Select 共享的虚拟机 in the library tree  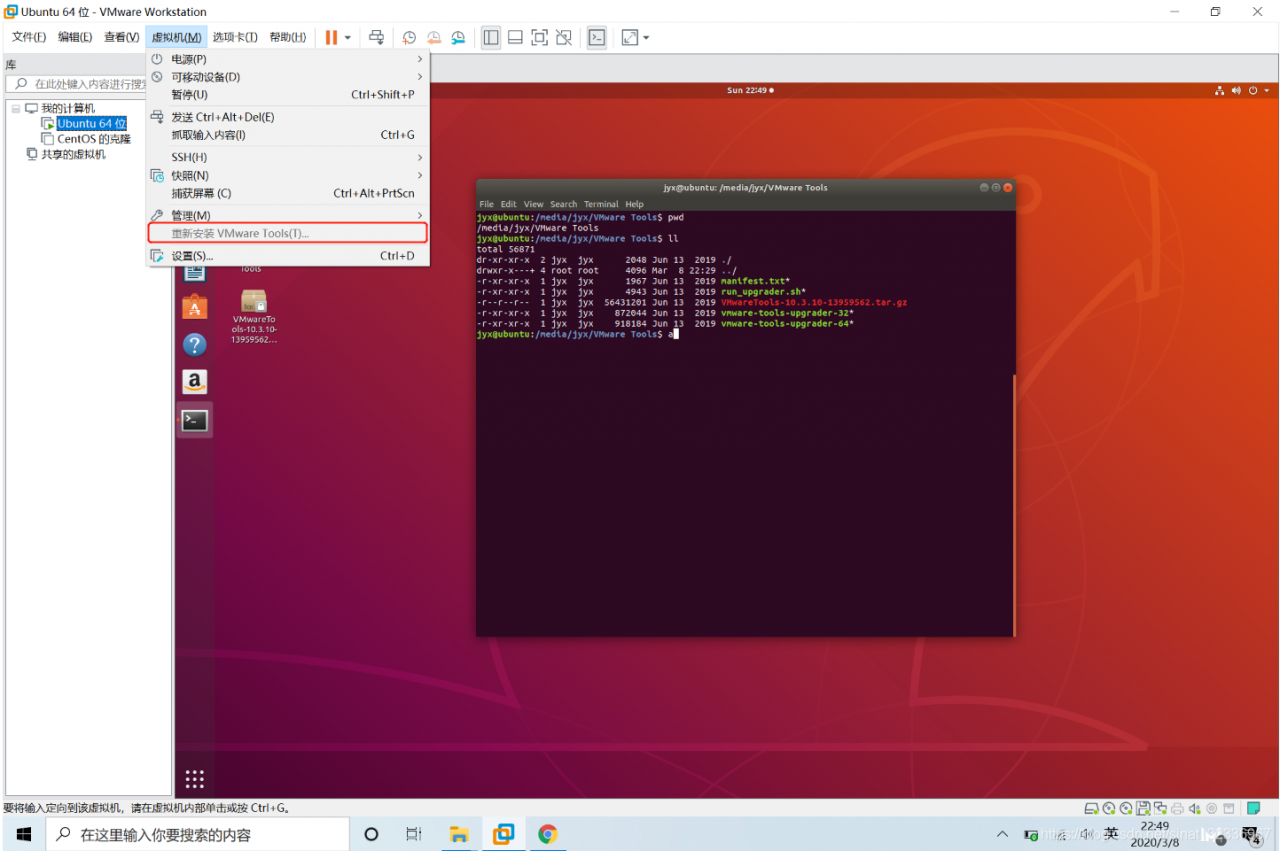pos(73,155)
